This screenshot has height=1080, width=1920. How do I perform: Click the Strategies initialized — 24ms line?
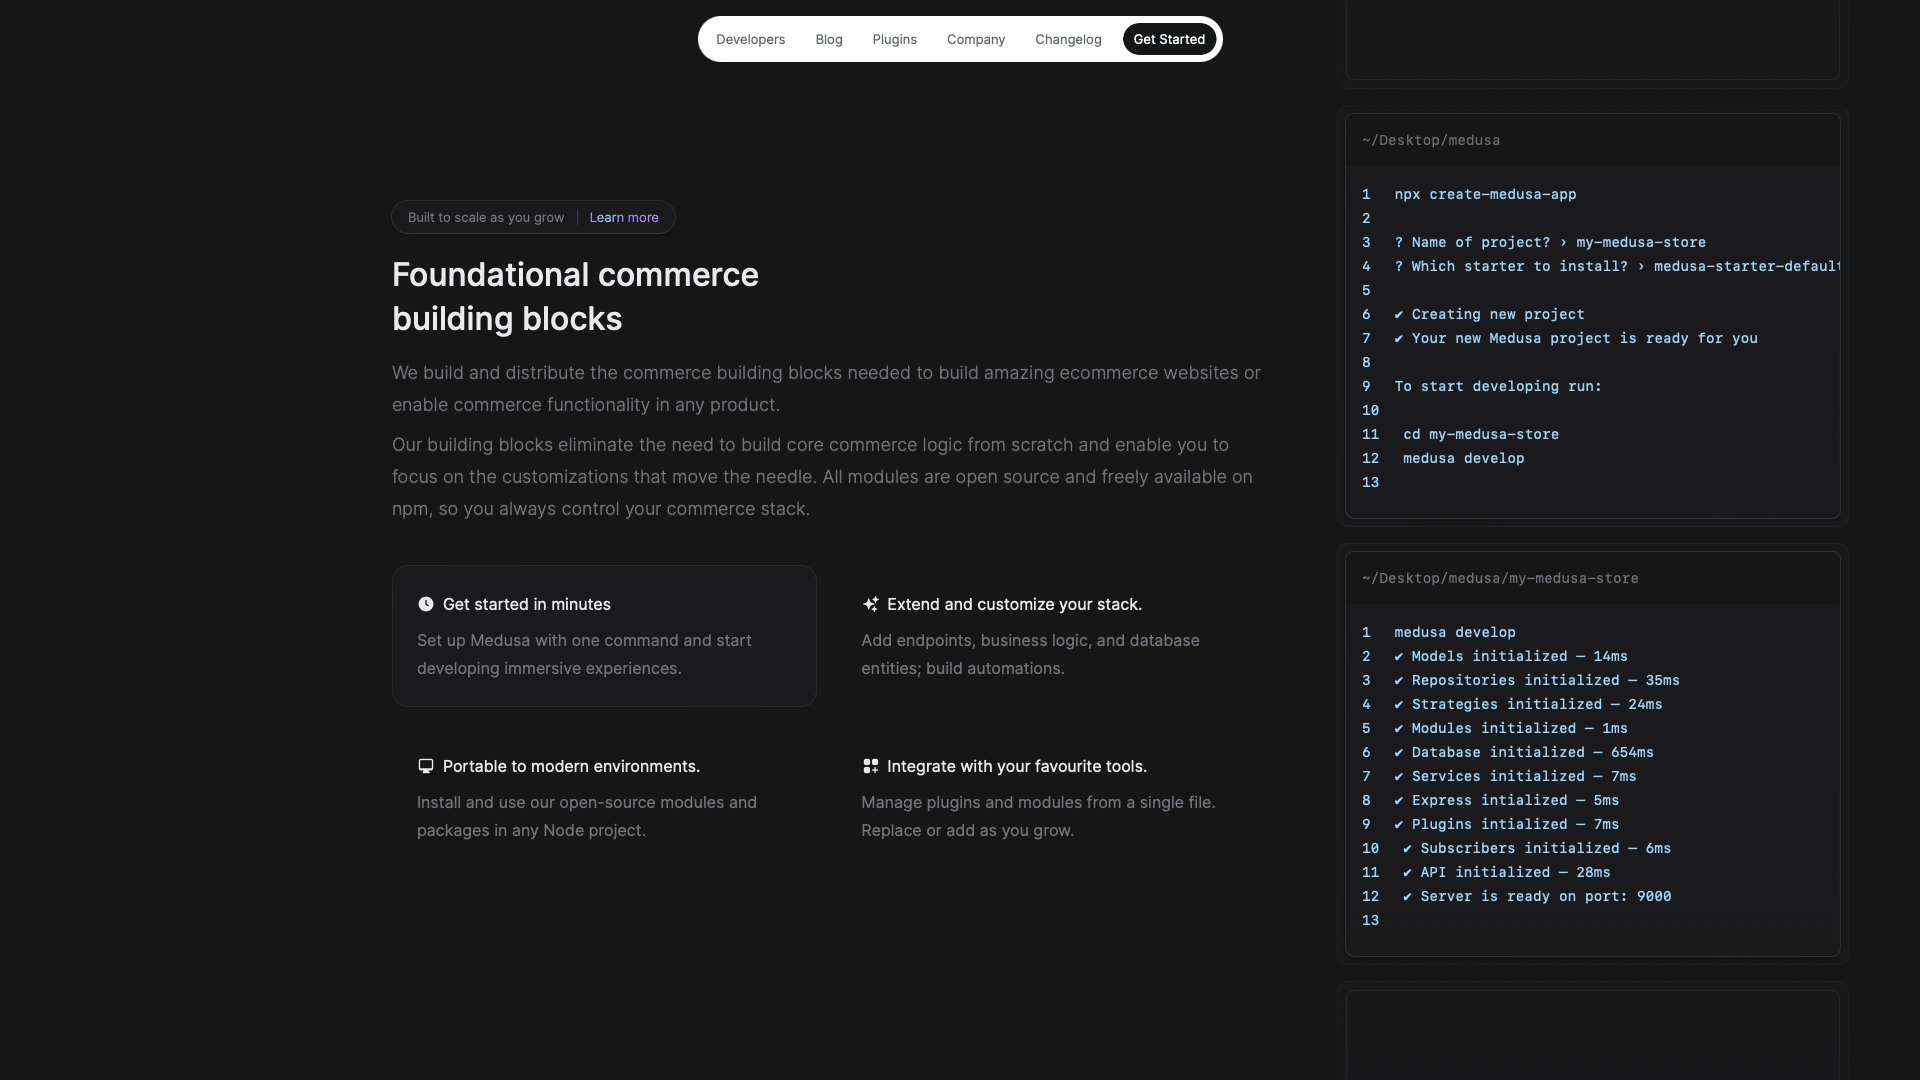tap(1528, 704)
